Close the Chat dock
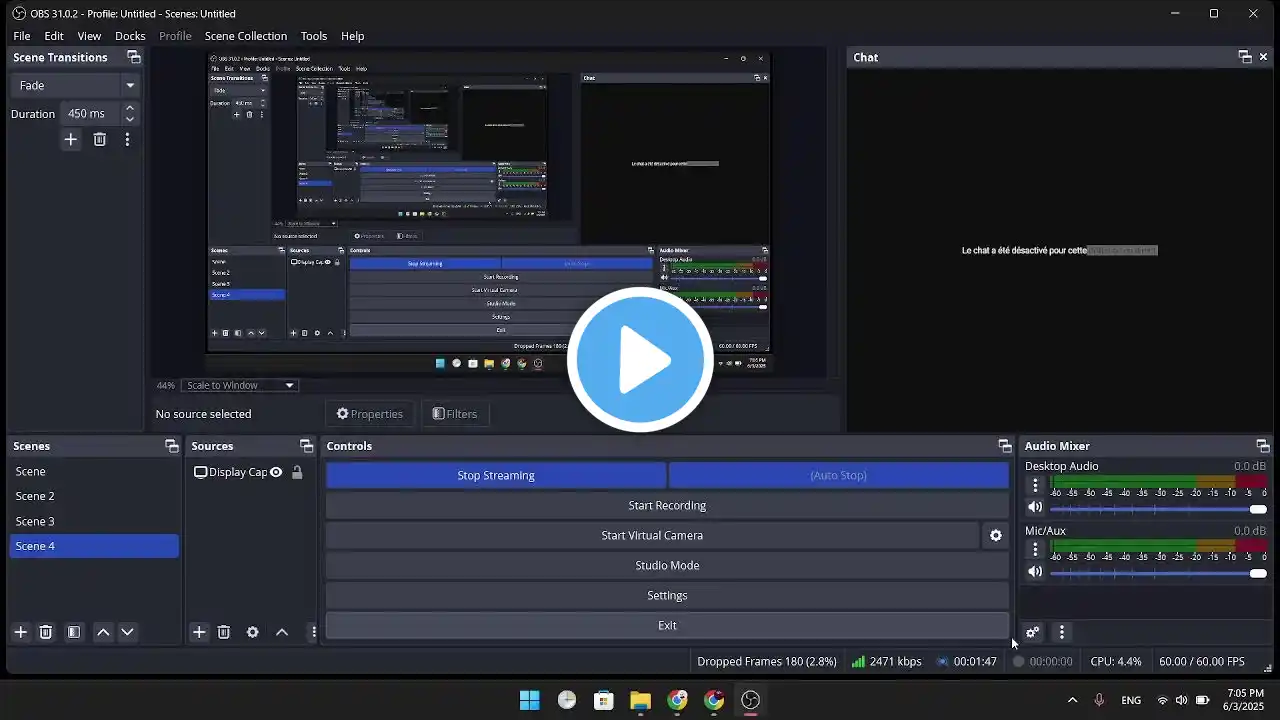Screen dimensions: 1280x720 tap(1265, 57)
